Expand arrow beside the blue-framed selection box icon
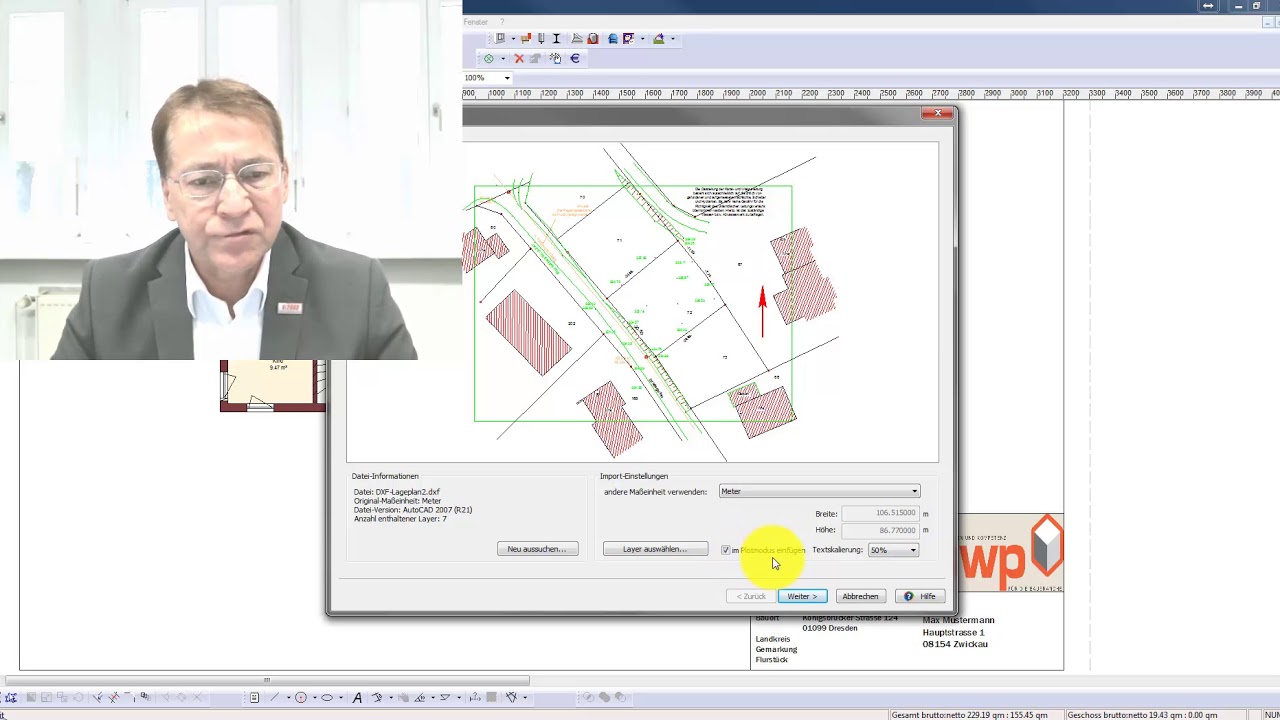Screen dimensions: 1280x720 pos(643,38)
